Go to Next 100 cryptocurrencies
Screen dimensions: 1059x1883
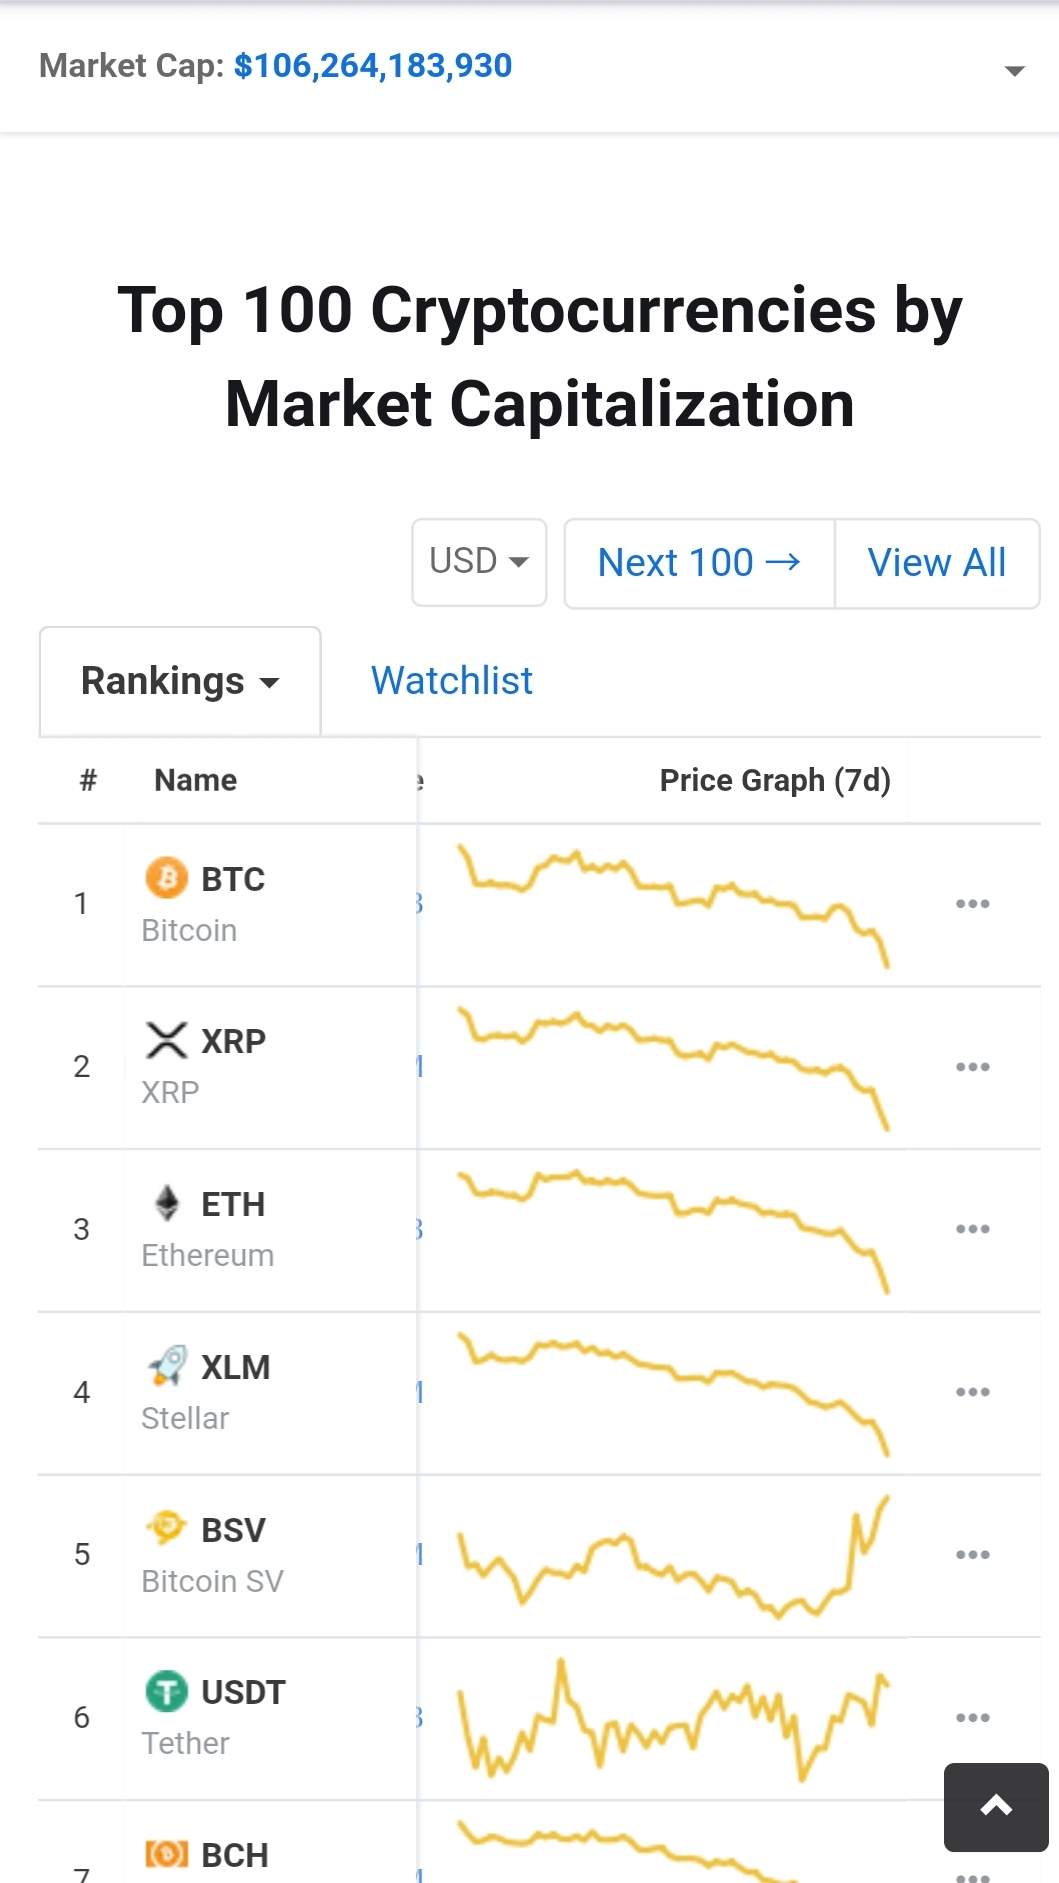click(699, 563)
